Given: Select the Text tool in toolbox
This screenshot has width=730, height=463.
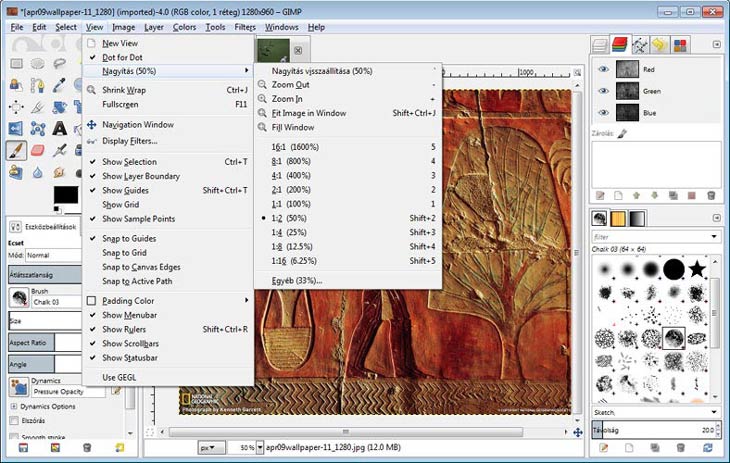Looking at the screenshot, I should pyautogui.click(x=60, y=129).
